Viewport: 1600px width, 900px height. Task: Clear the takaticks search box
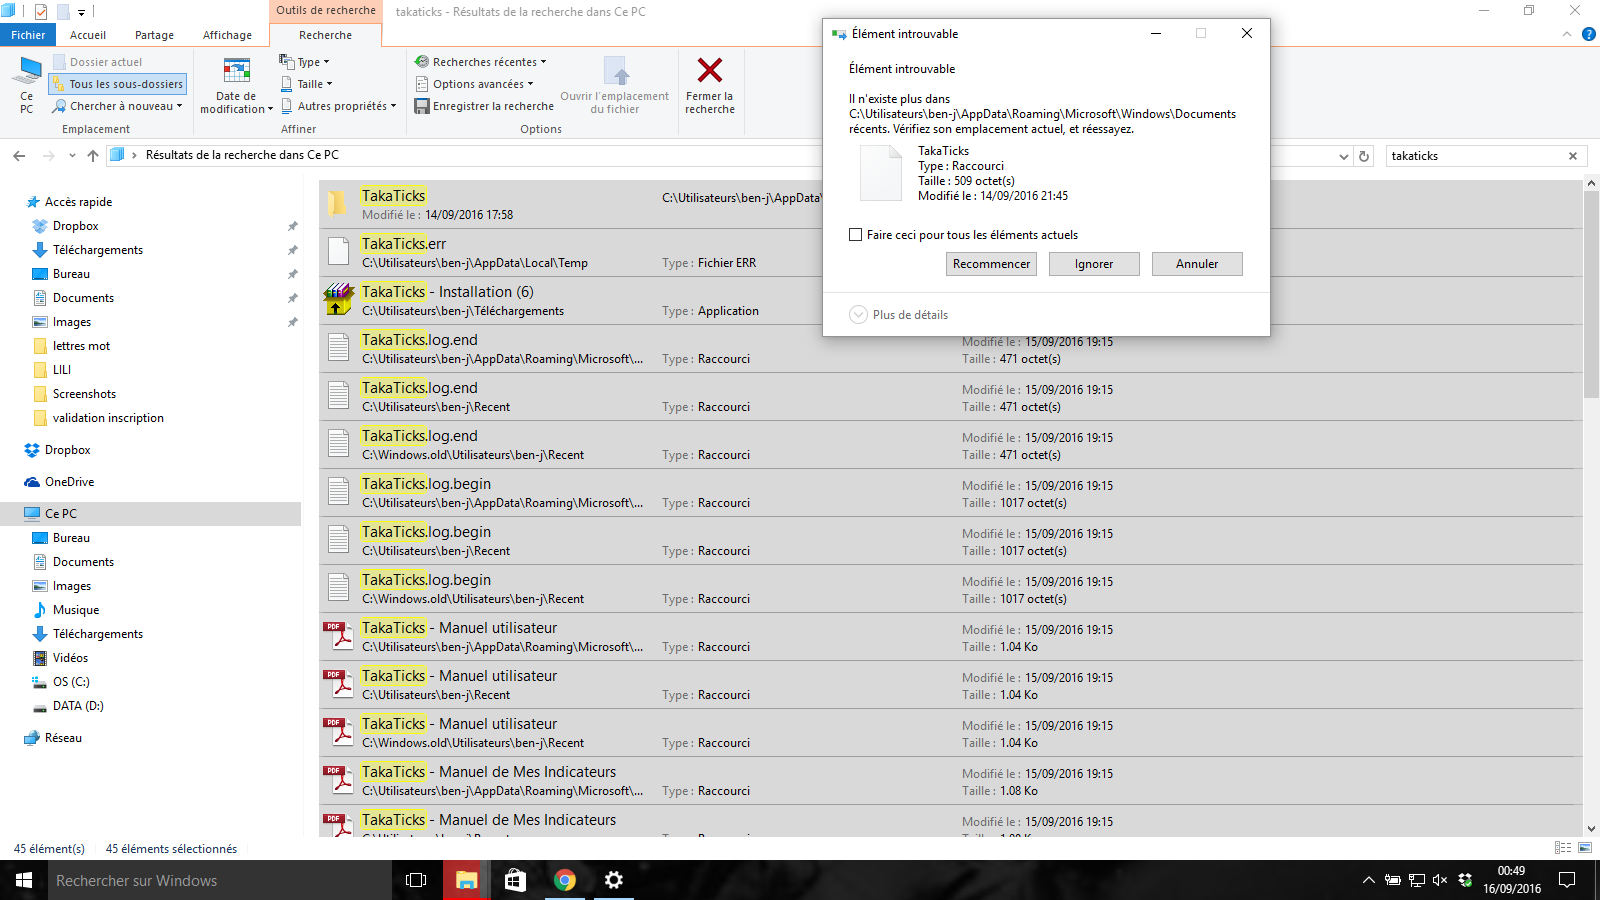(x=1573, y=156)
